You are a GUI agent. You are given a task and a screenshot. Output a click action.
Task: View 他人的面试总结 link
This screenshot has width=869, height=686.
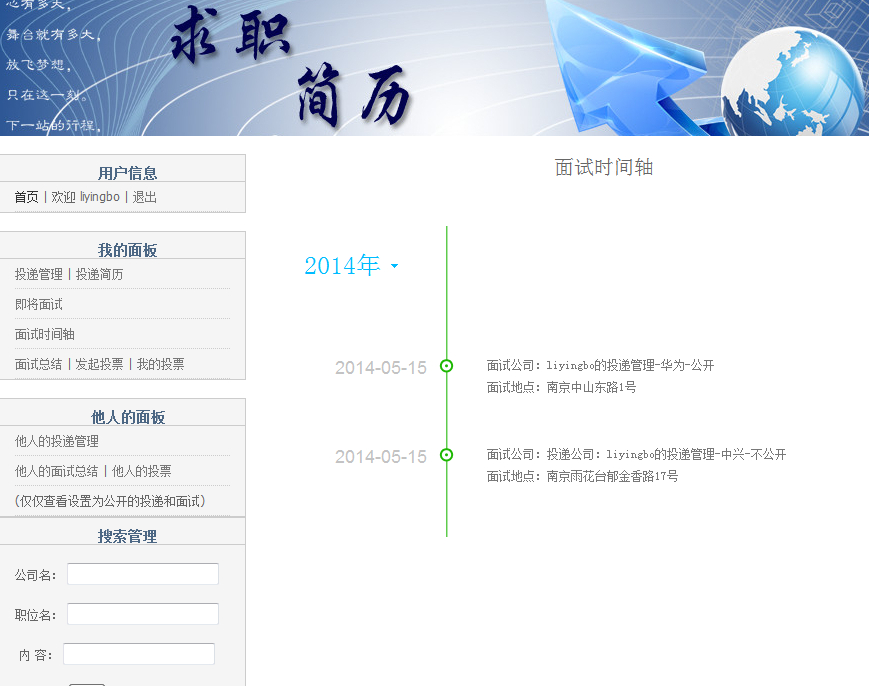coord(57,471)
